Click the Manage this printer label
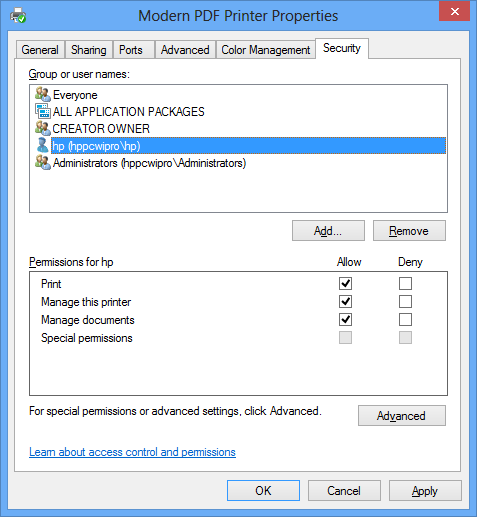The width and height of the screenshot is (477, 517). click(86, 302)
